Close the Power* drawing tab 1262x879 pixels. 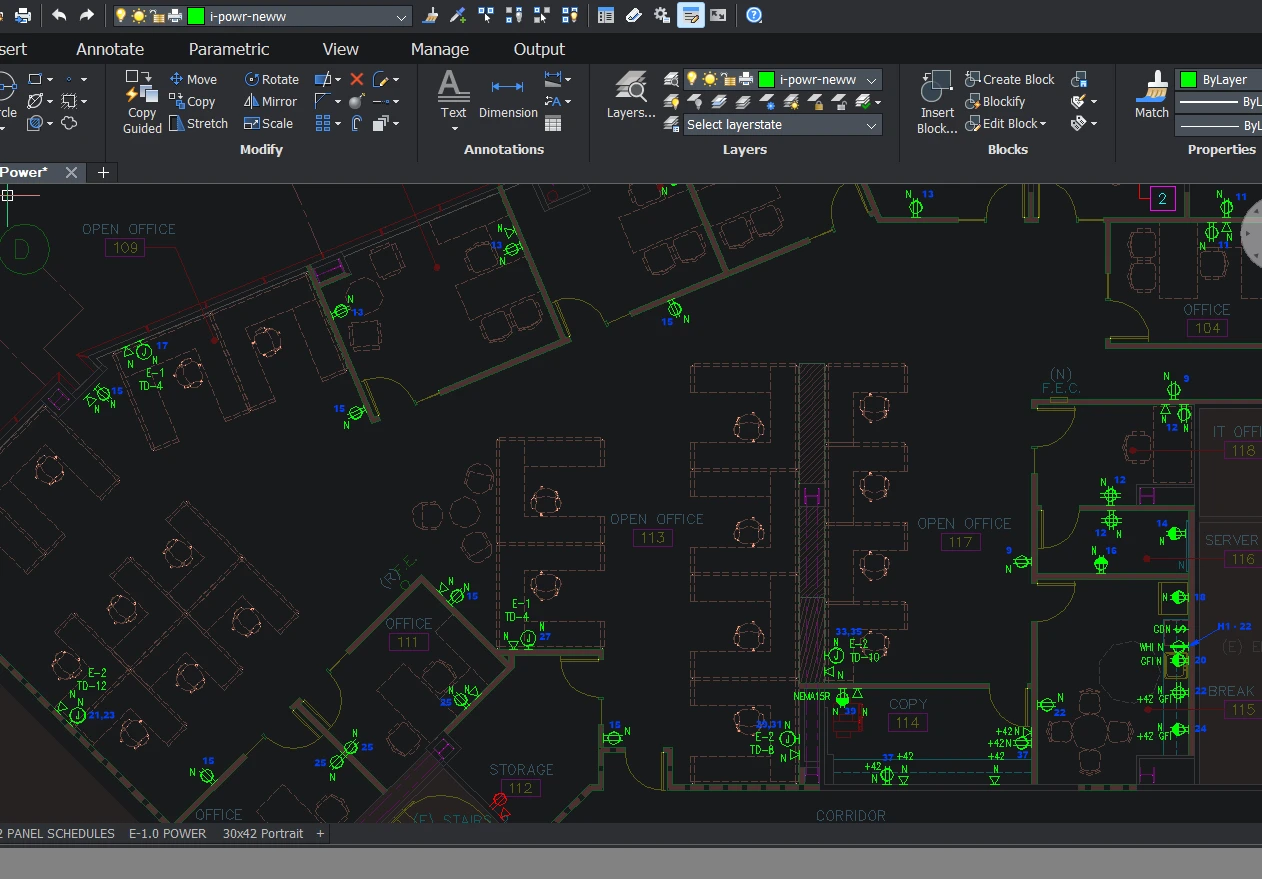click(x=71, y=172)
